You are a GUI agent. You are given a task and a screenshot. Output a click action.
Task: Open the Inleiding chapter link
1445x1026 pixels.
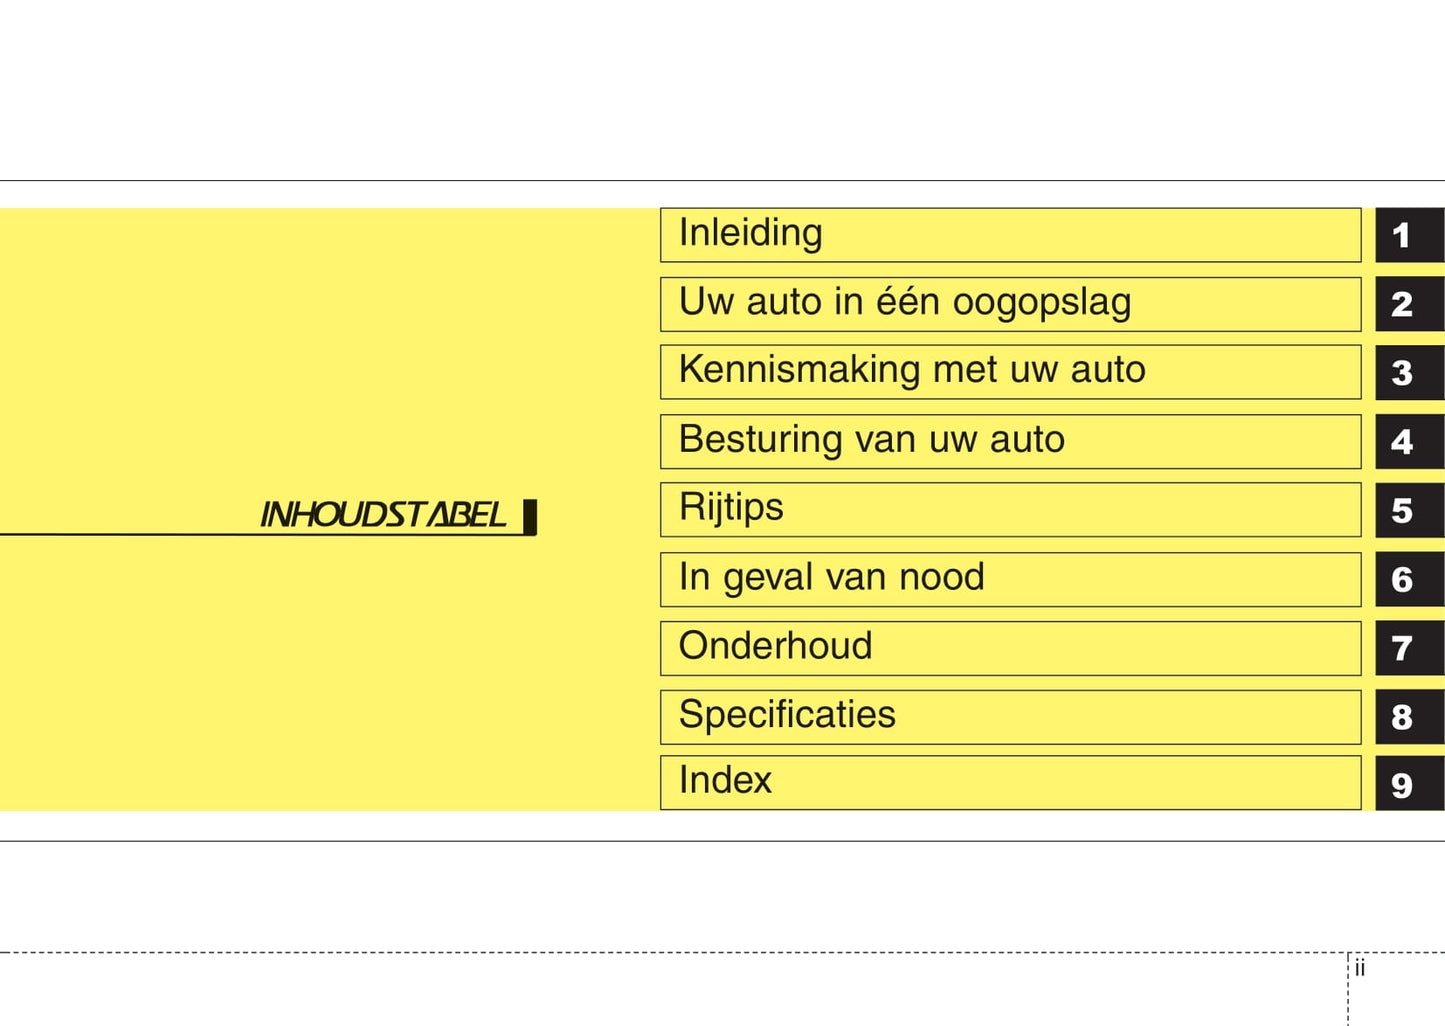[x=1010, y=235]
